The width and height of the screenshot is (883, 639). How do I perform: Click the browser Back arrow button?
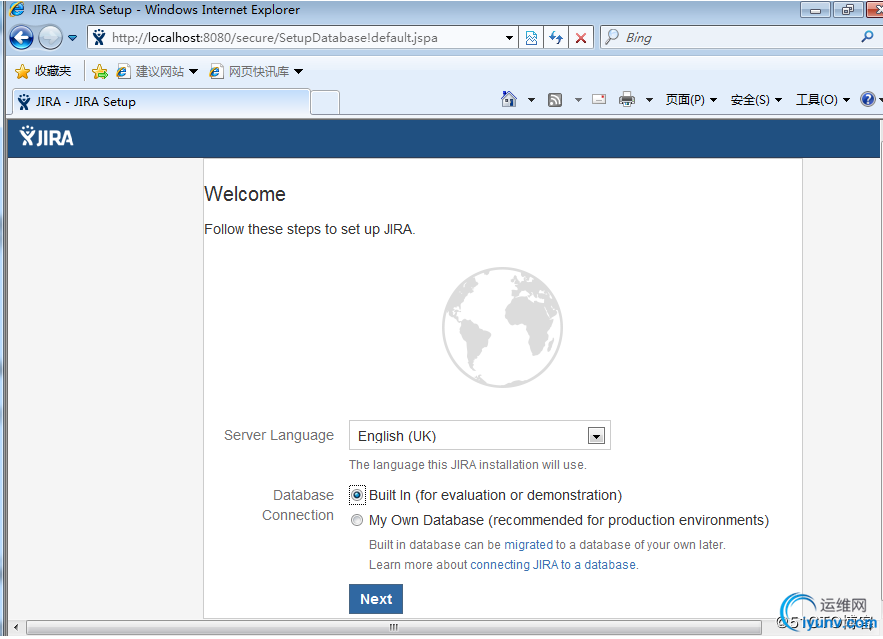21,38
